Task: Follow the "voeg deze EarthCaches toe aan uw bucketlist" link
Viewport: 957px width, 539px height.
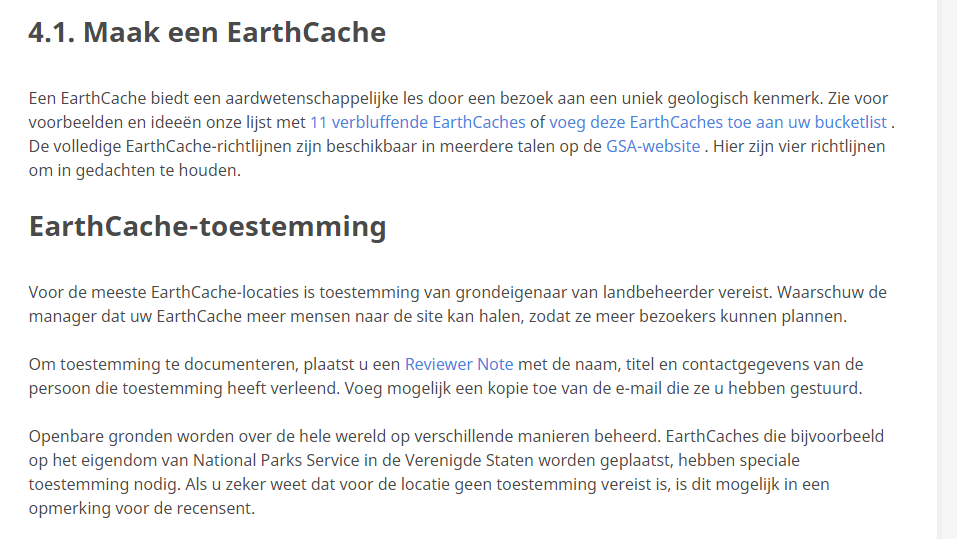Action: tap(718, 123)
